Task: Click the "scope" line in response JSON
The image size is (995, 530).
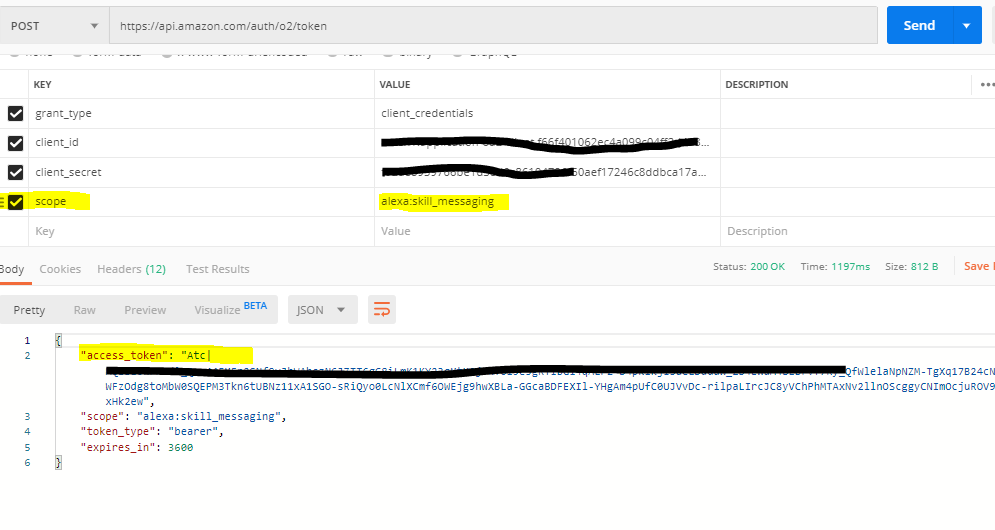Action: 183,416
